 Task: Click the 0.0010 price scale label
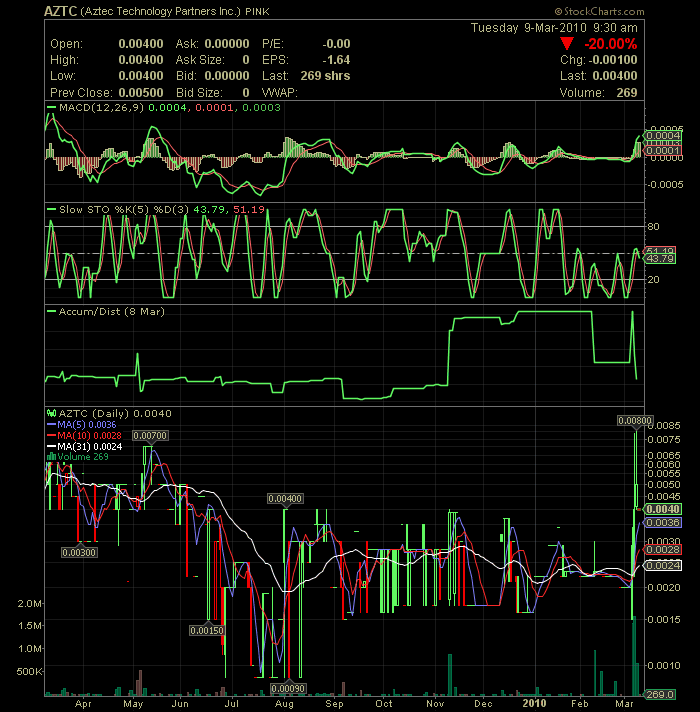[664, 666]
